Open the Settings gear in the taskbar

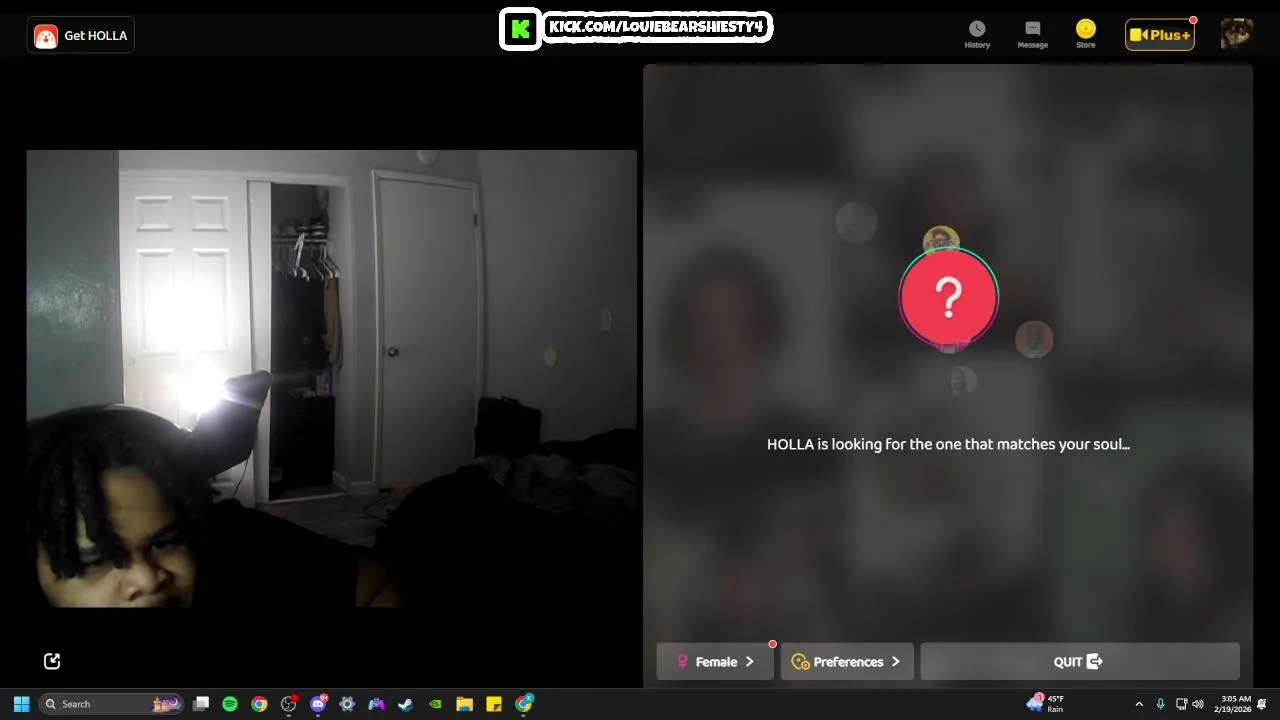tap(347, 704)
